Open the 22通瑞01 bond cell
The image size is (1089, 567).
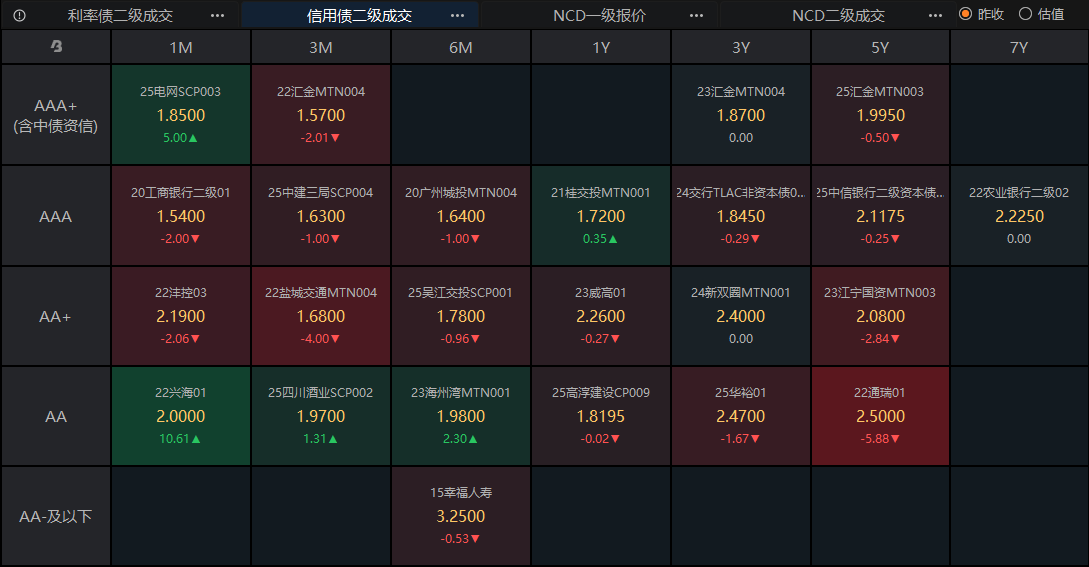[x=880, y=416]
